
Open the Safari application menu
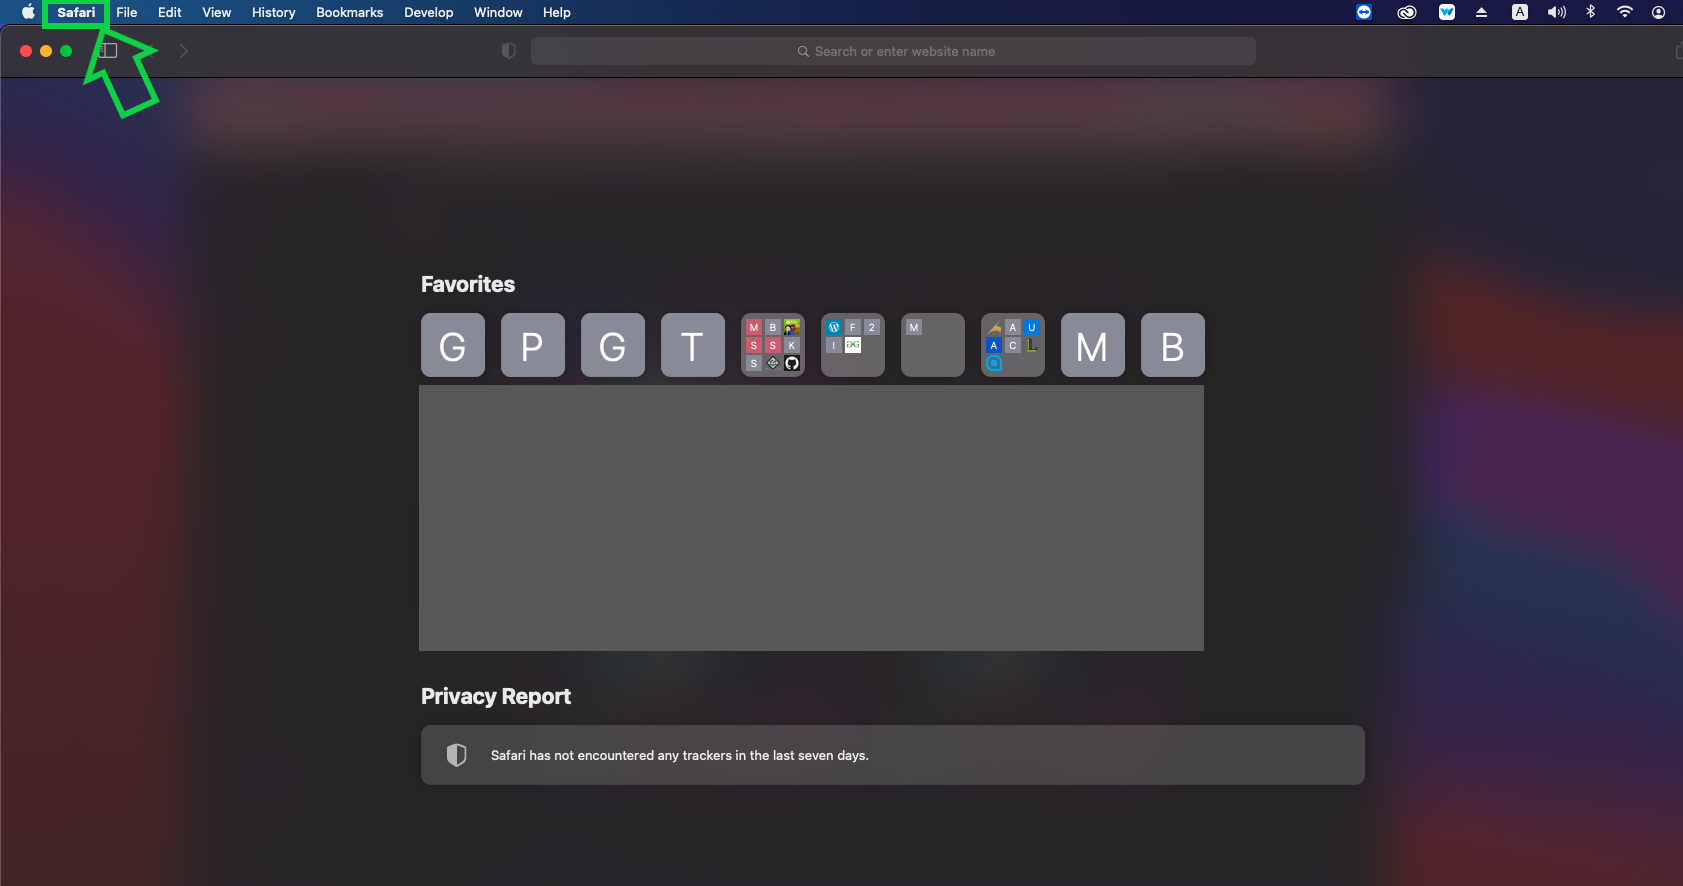point(76,12)
